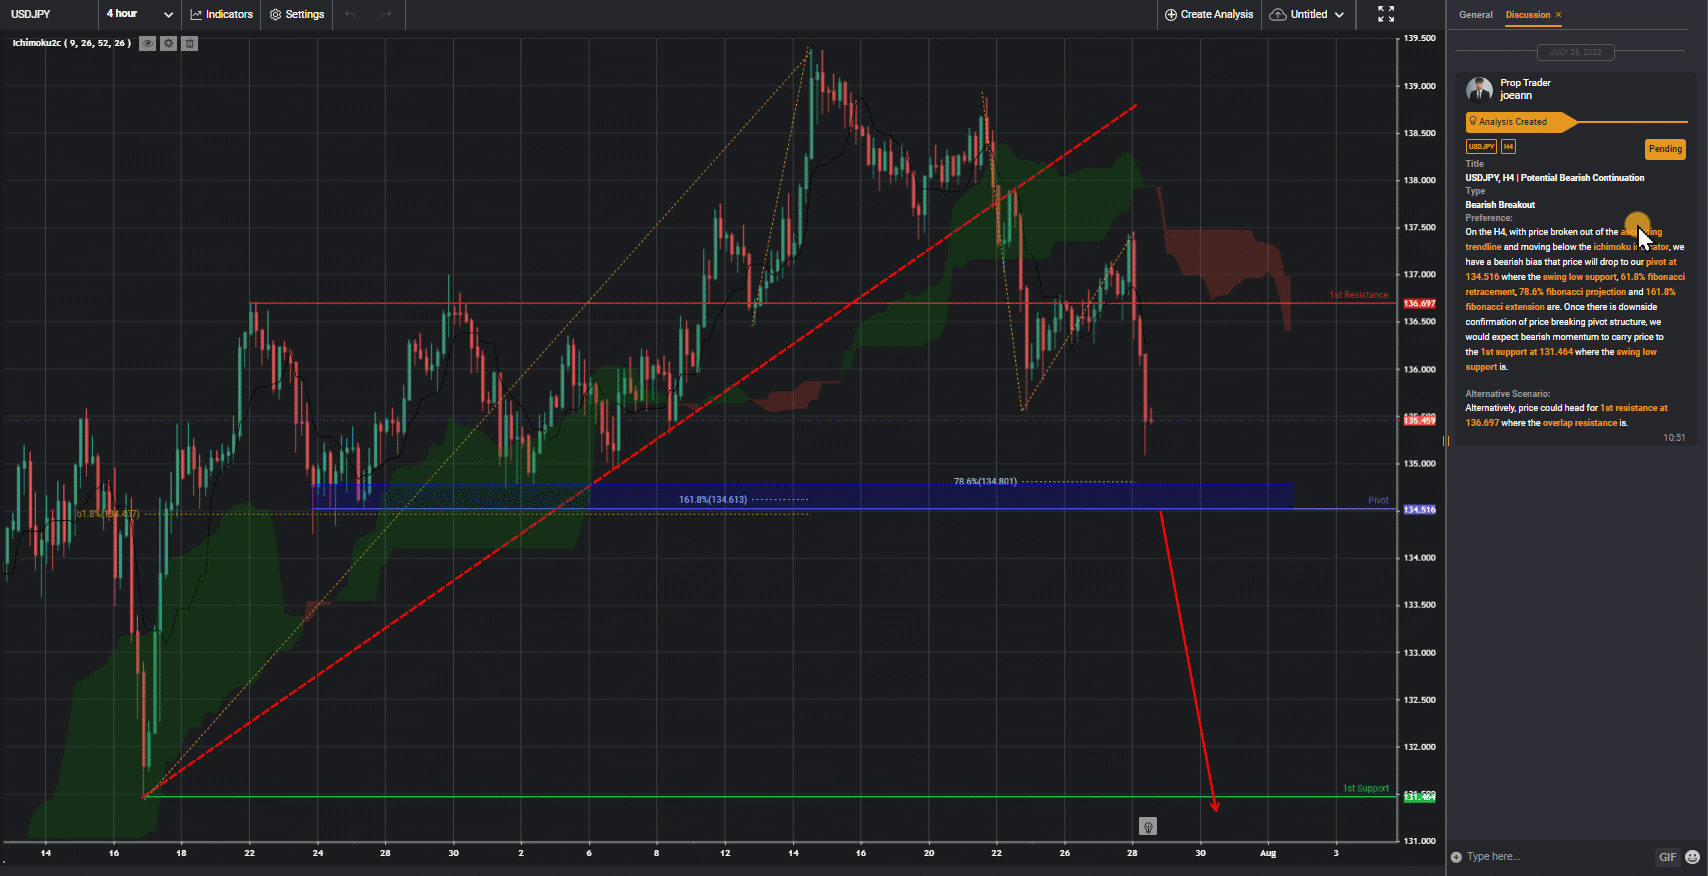
Task: Click the USDJPY tag badge
Action: pyautogui.click(x=1481, y=147)
